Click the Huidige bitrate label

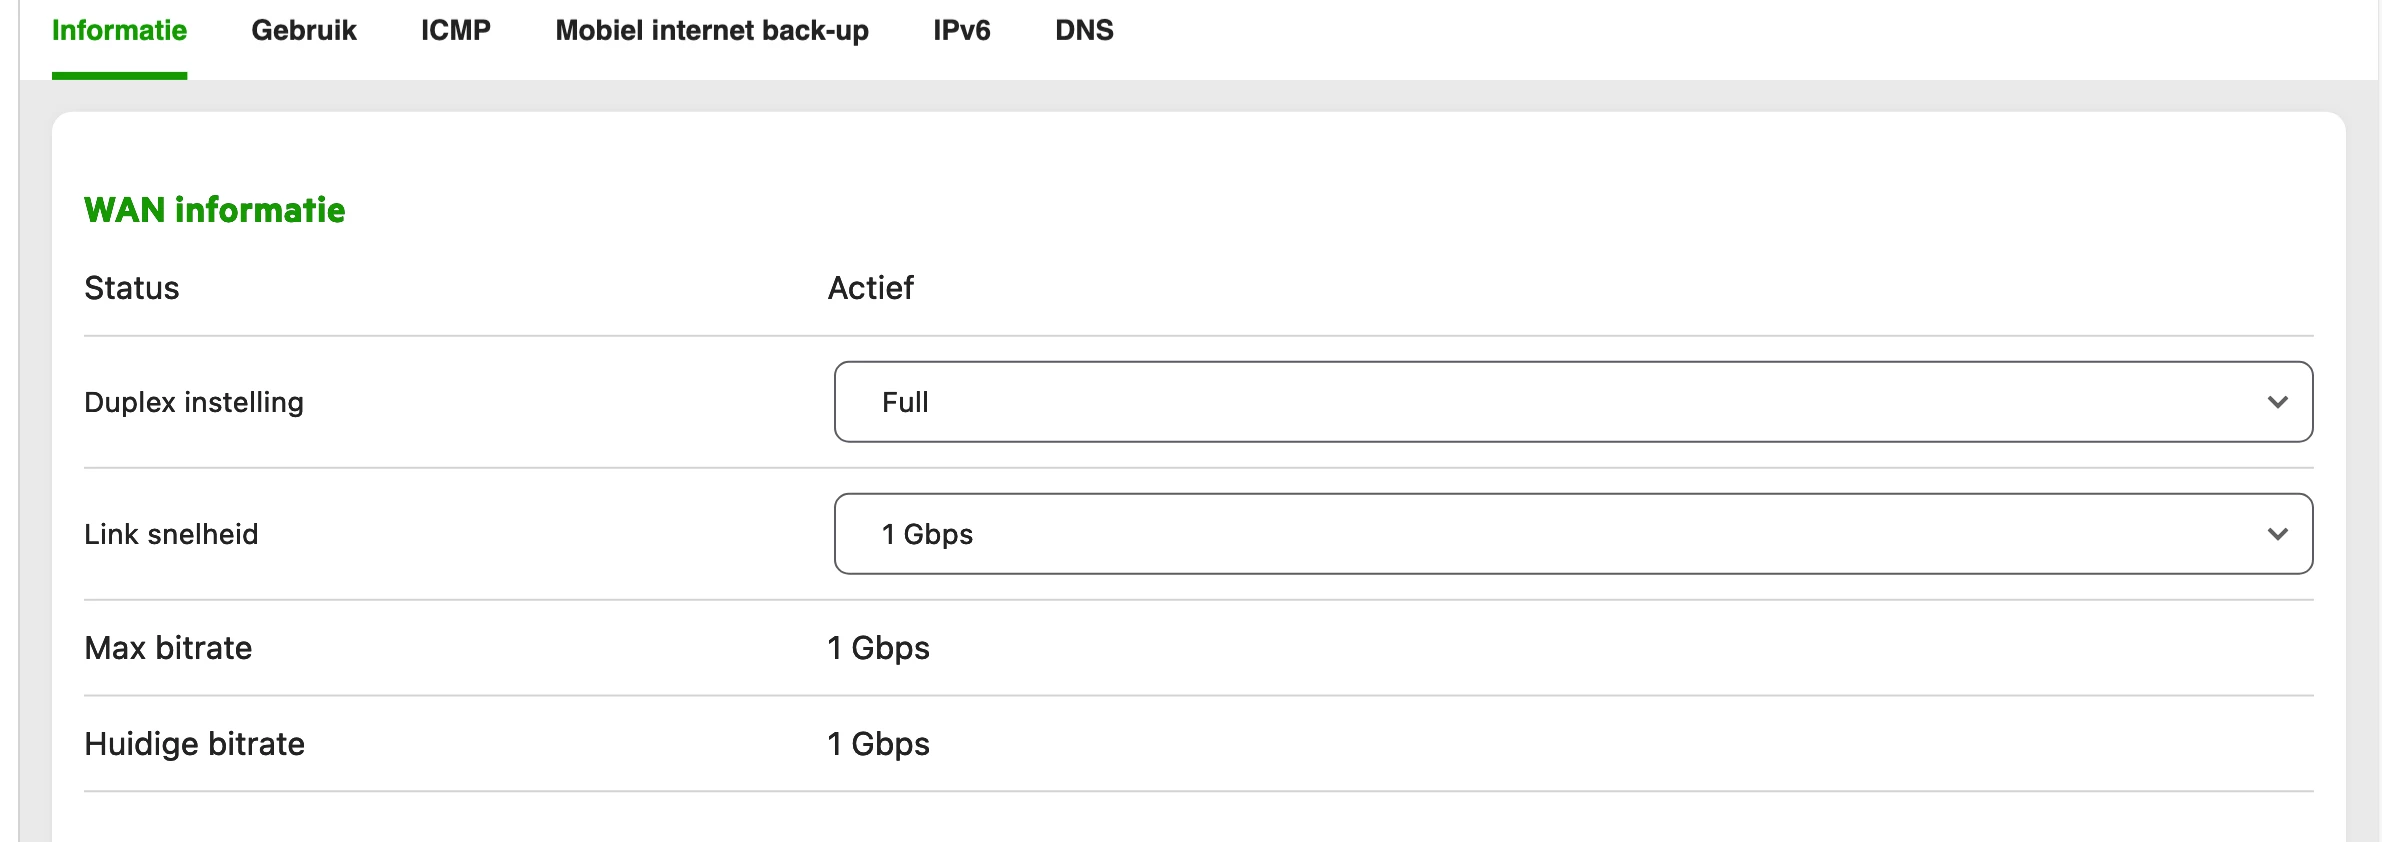(x=194, y=744)
